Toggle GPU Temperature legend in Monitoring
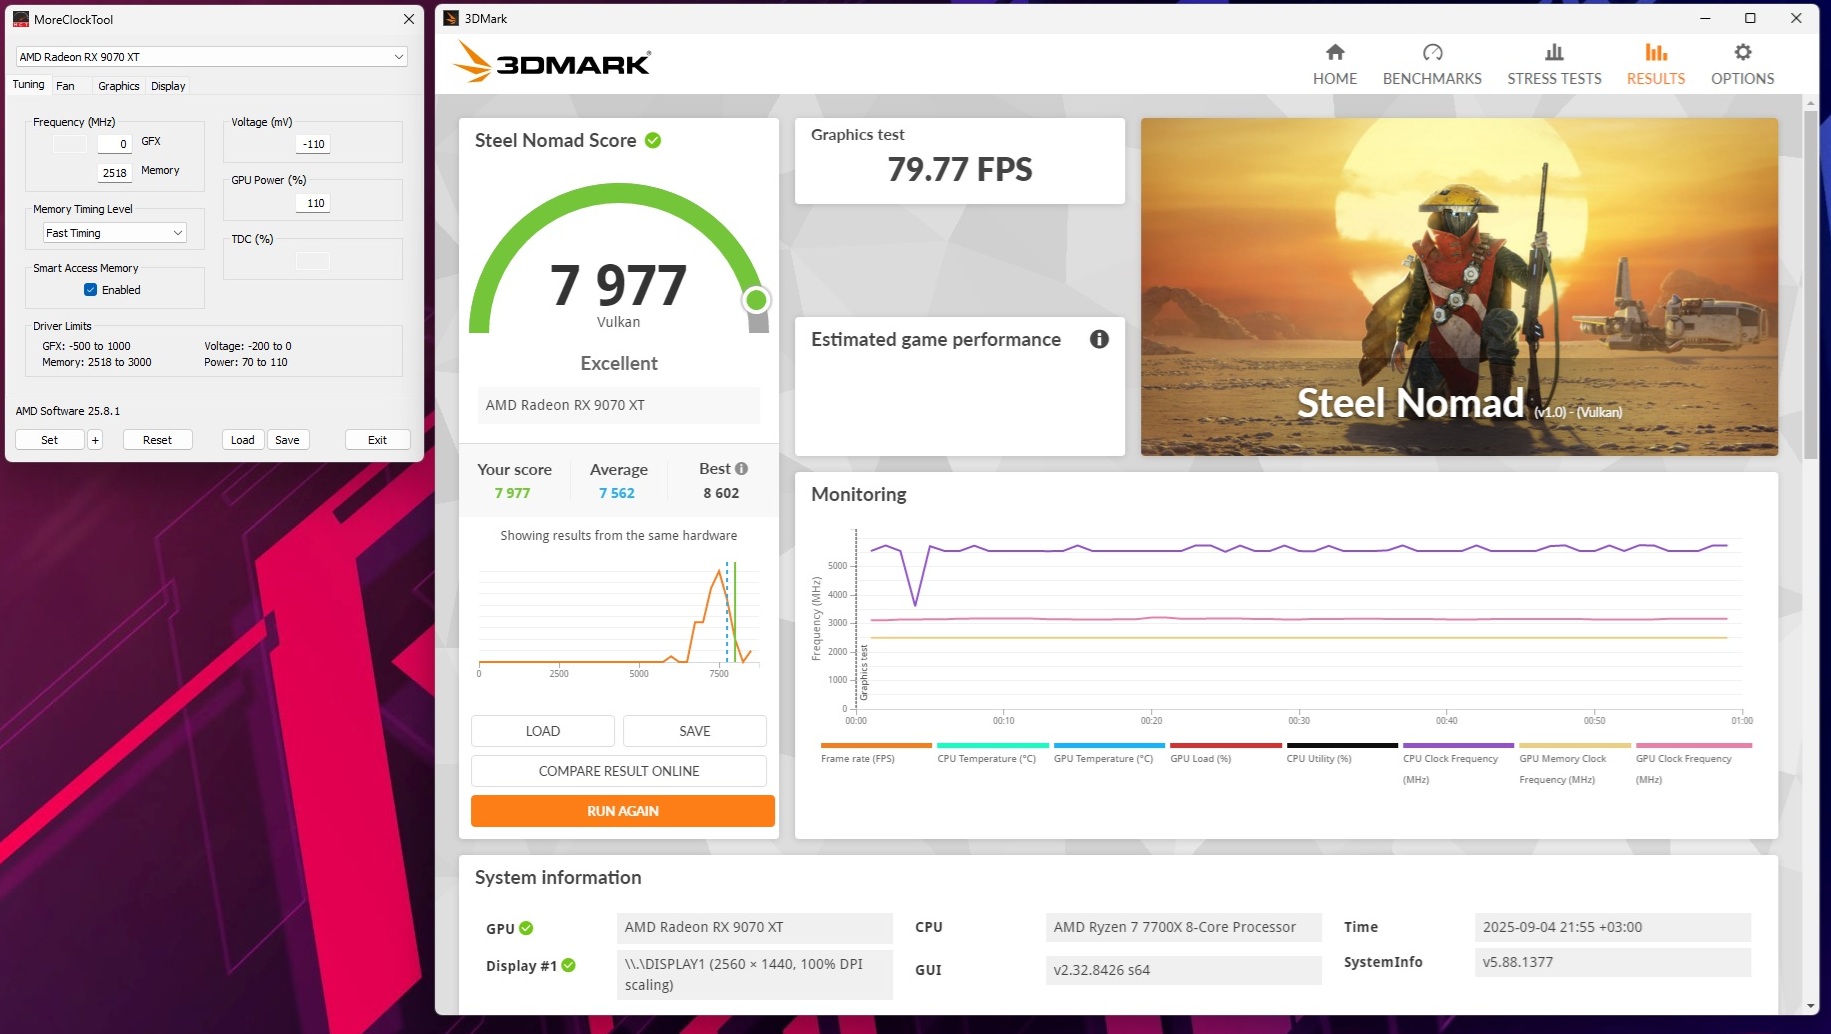The image size is (1831, 1034). click(1109, 753)
